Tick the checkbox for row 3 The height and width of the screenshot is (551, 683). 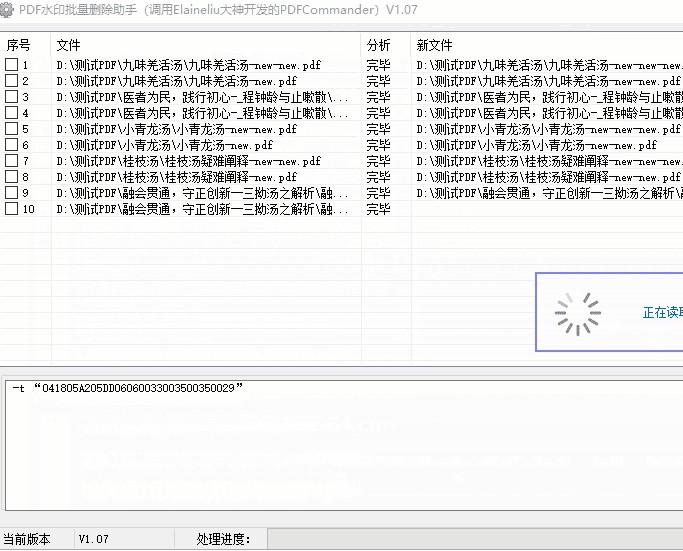click(x=12, y=97)
